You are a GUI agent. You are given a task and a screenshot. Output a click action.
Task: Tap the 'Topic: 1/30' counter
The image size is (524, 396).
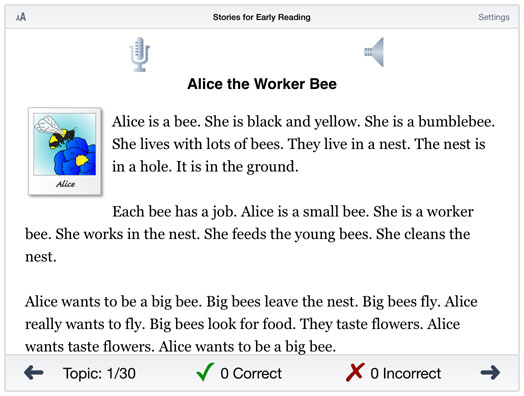coord(99,373)
